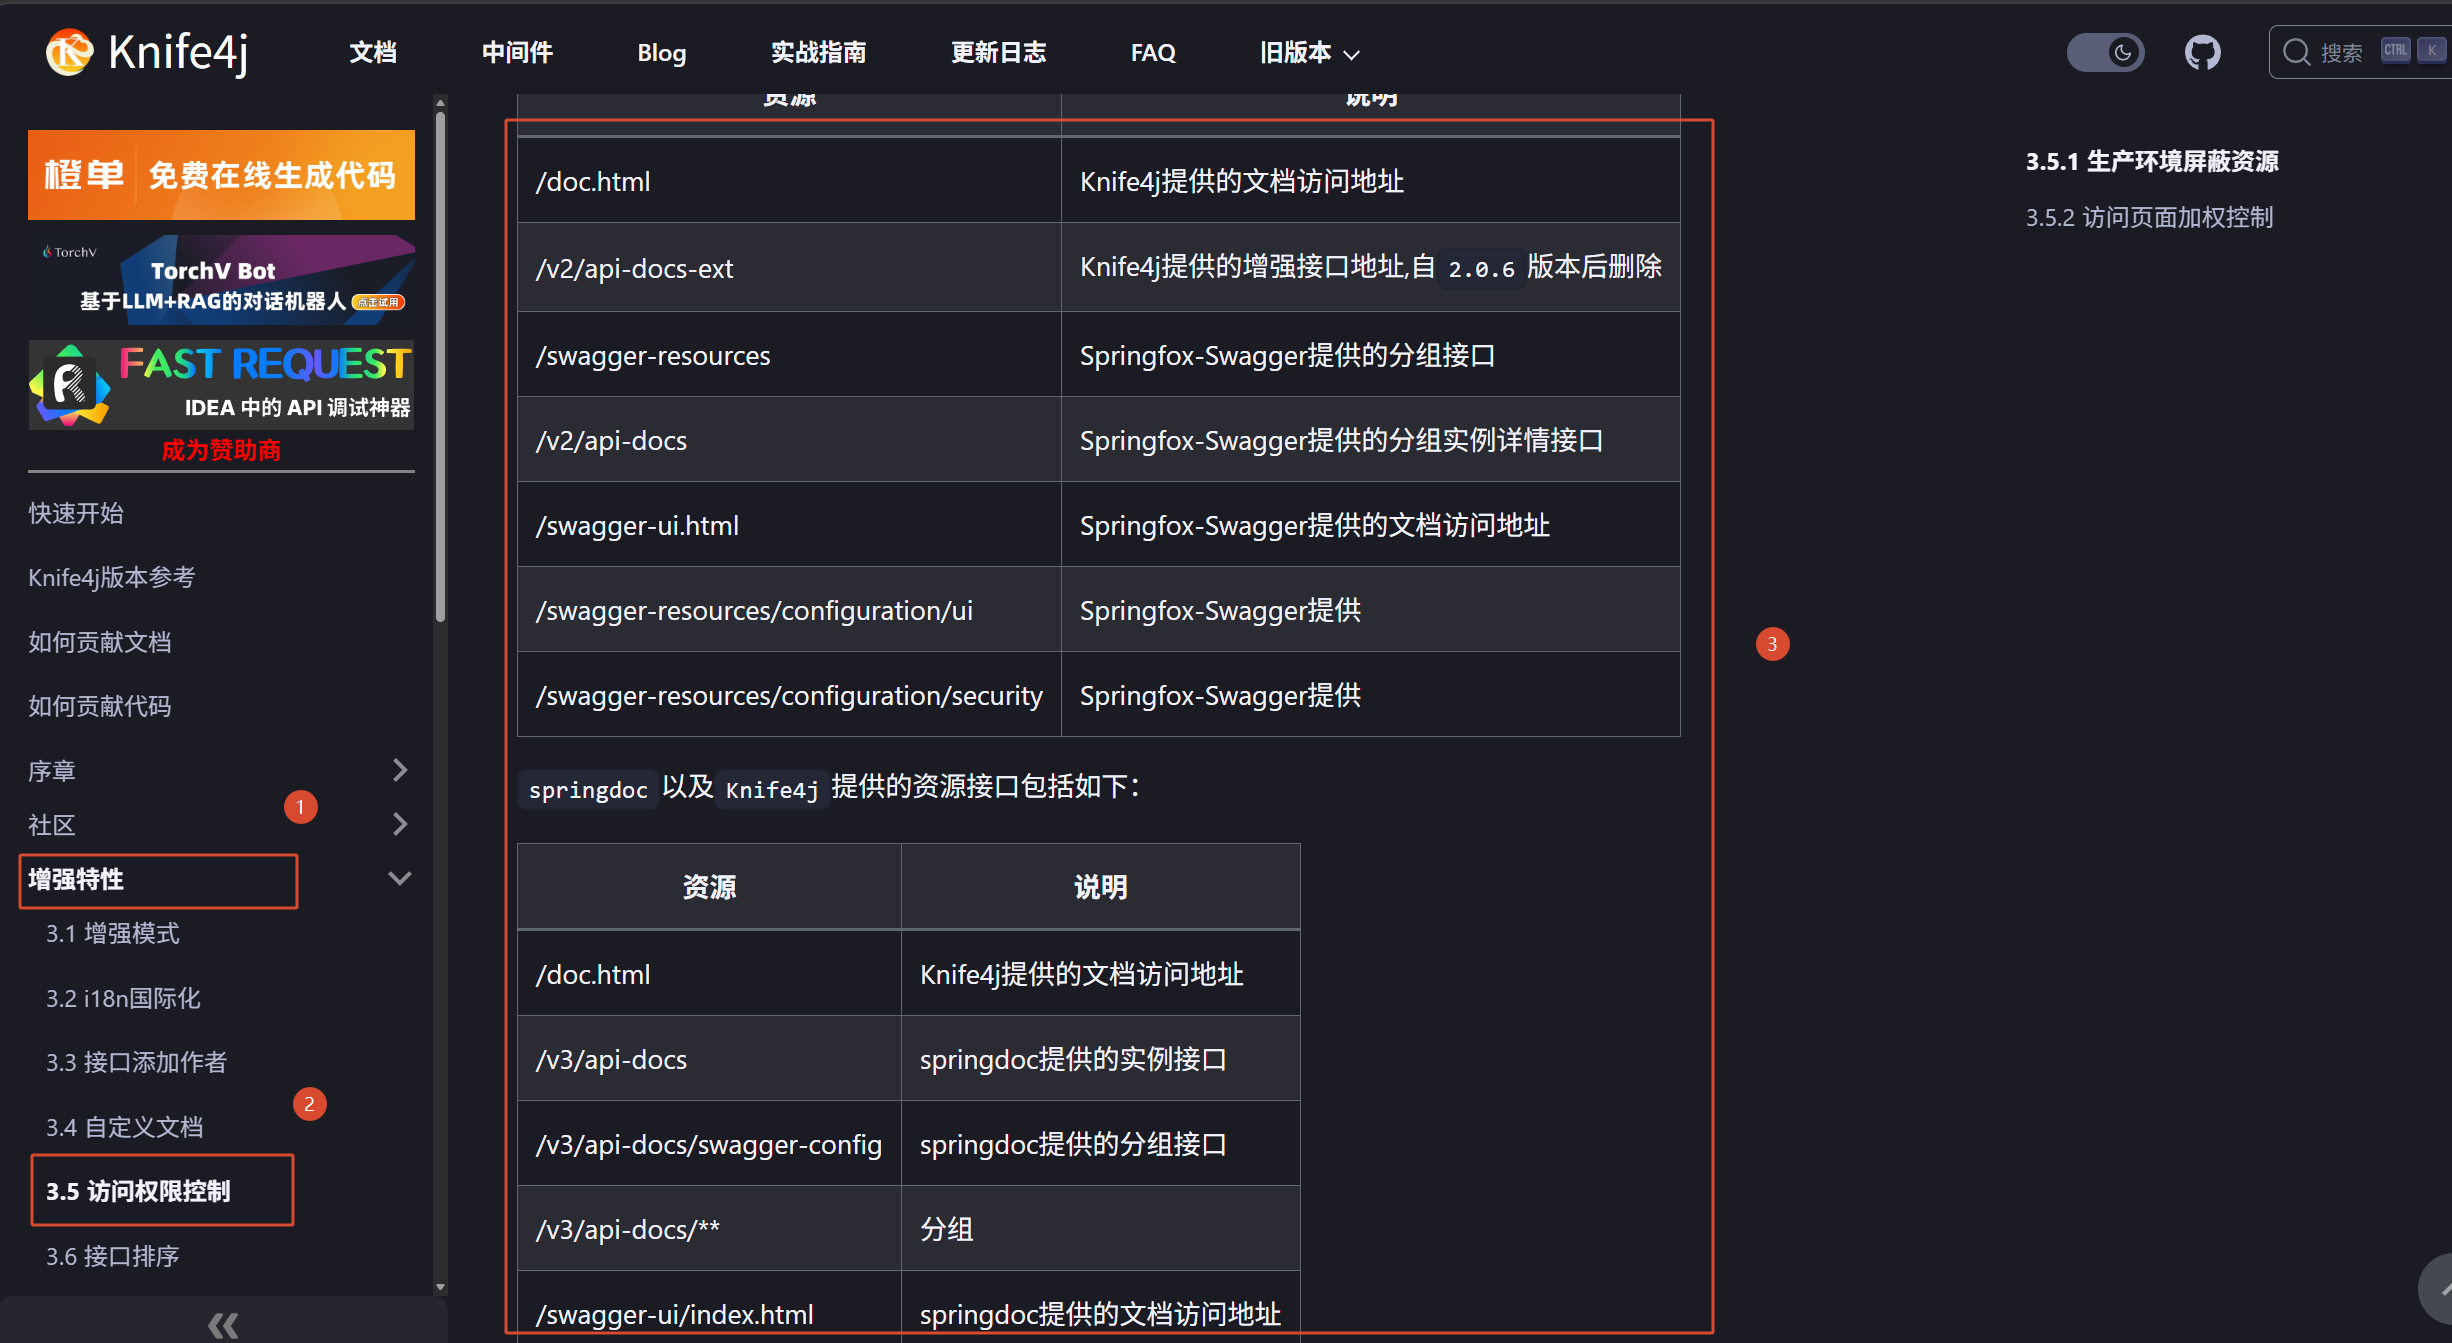
Task: Click the 2.0.6 inline code text
Action: (1481, 269)
